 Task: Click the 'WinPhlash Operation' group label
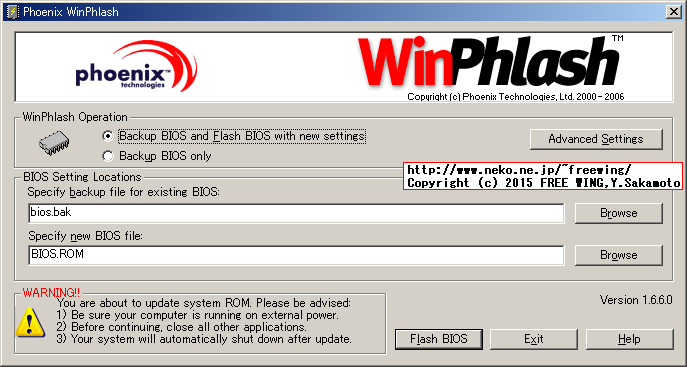tap(75, 117)
